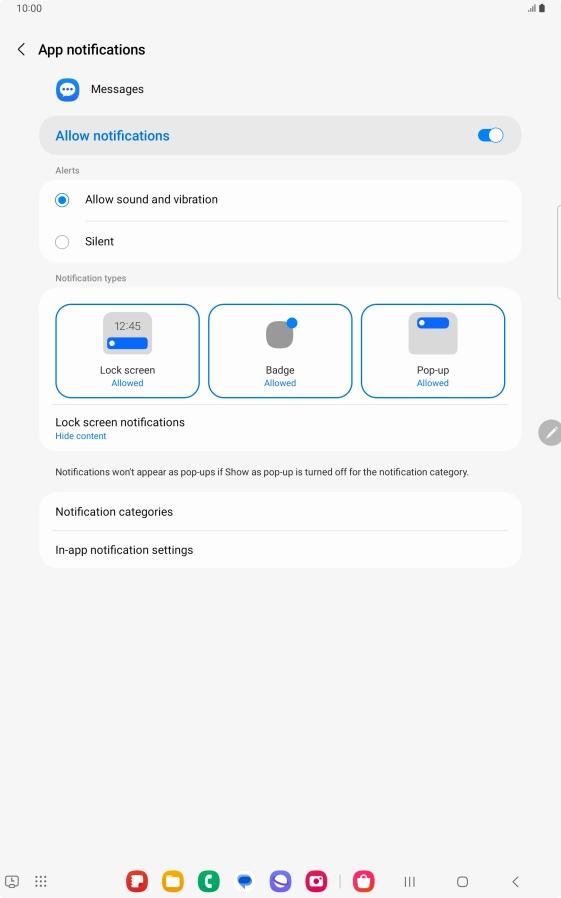Image resolution: width=561 pixels, height=898 pixels.
Task: Tap the home navigation button
Action: 463,881
